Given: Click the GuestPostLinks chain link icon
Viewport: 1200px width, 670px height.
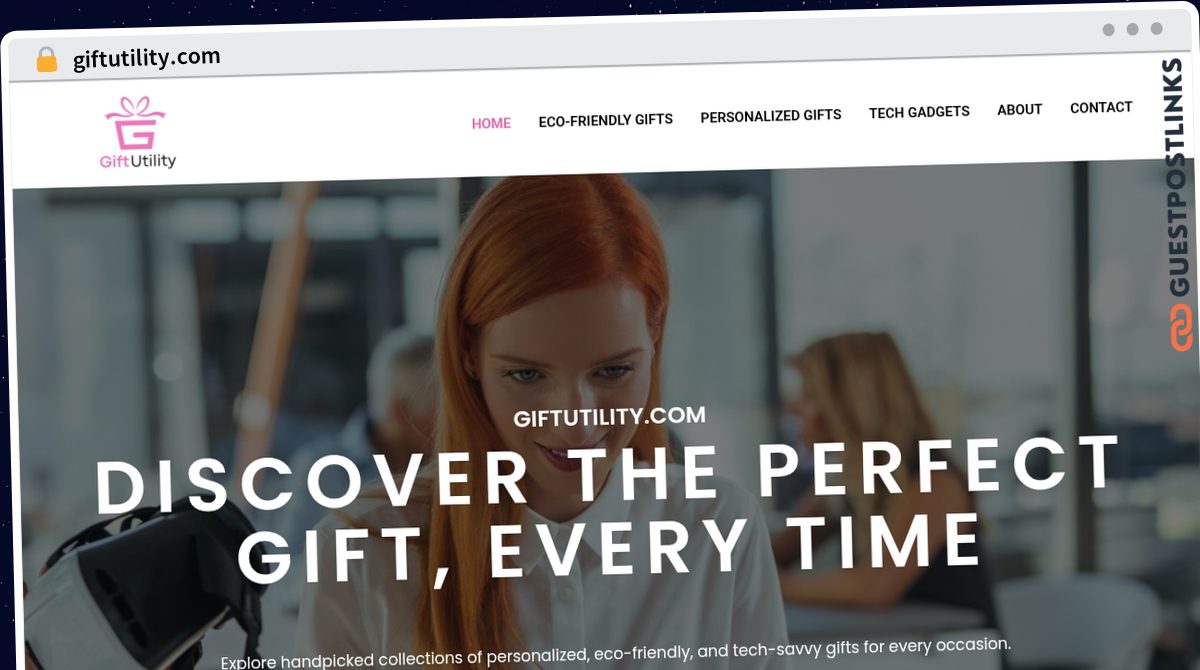Looking at the screenshot, I should tap(1182, 327).
